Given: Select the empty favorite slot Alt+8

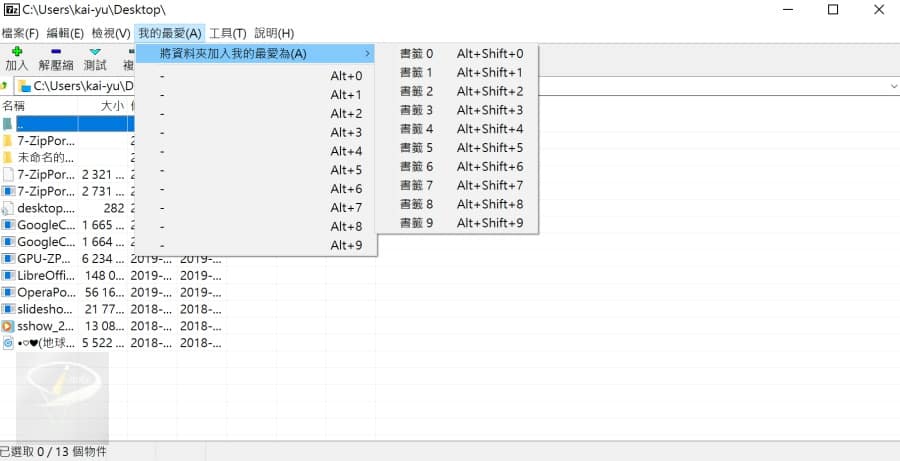Looking at the screenshot, I should [255, 227].
